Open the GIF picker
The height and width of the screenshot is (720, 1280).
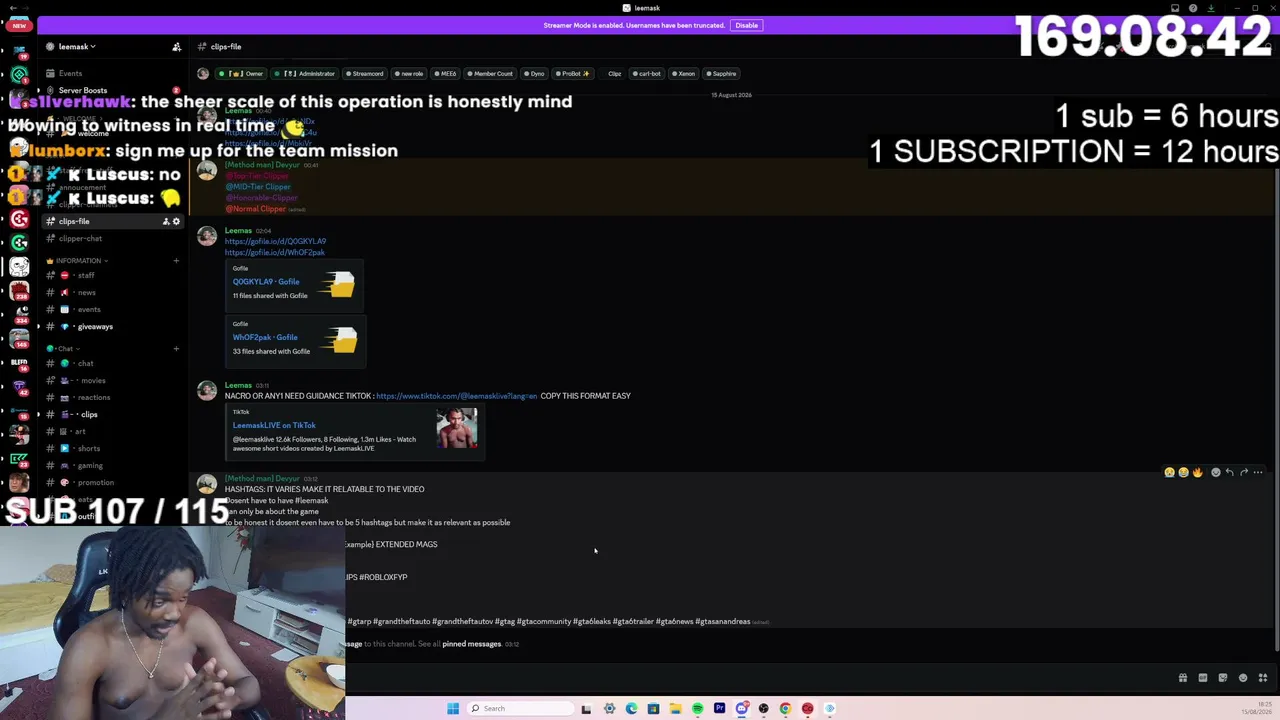1203,678
